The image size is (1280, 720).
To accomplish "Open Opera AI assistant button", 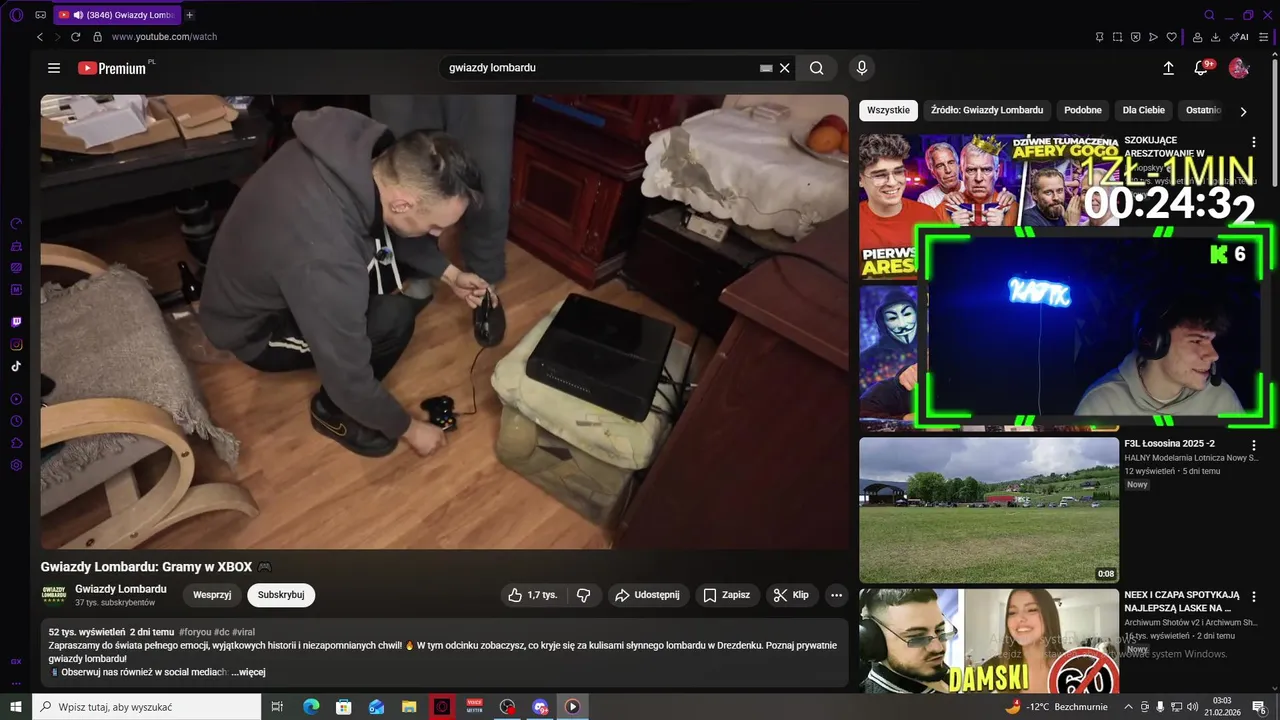I will point(1239,37).
